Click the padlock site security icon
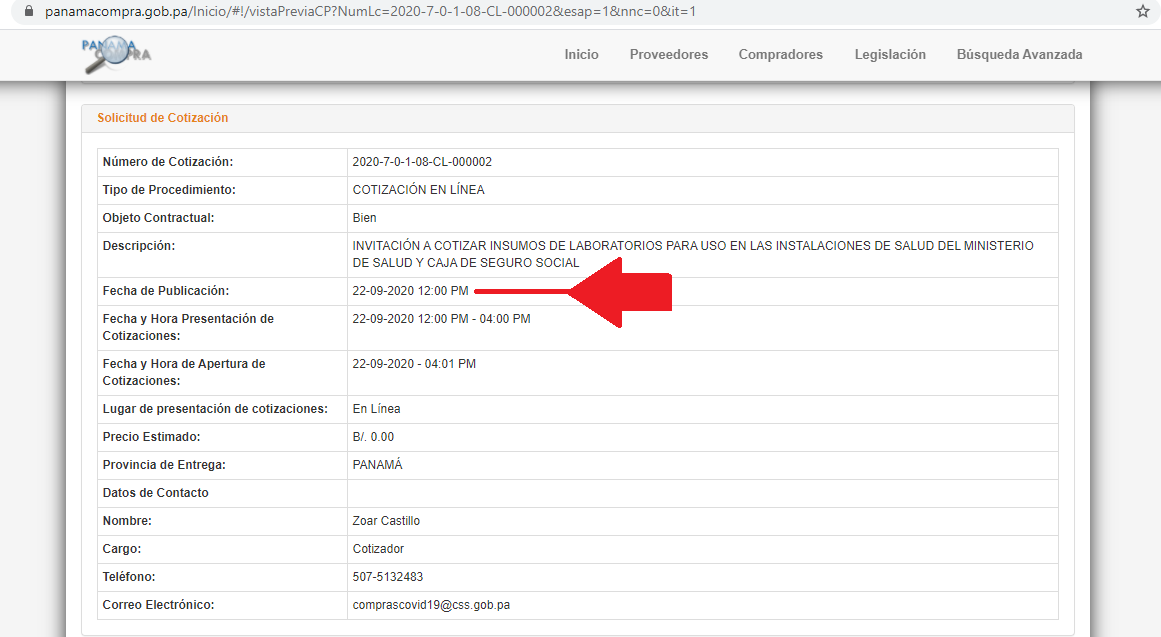This screenshot has width=1161, height=637. click(29, 11)
